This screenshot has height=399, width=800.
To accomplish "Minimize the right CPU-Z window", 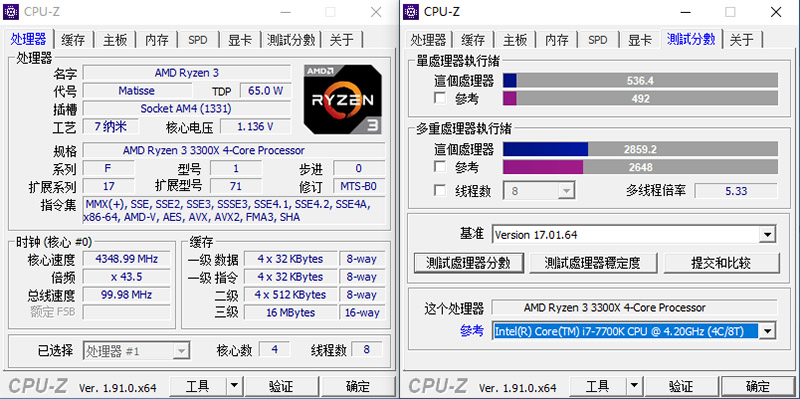I will (x=685, y=12).
